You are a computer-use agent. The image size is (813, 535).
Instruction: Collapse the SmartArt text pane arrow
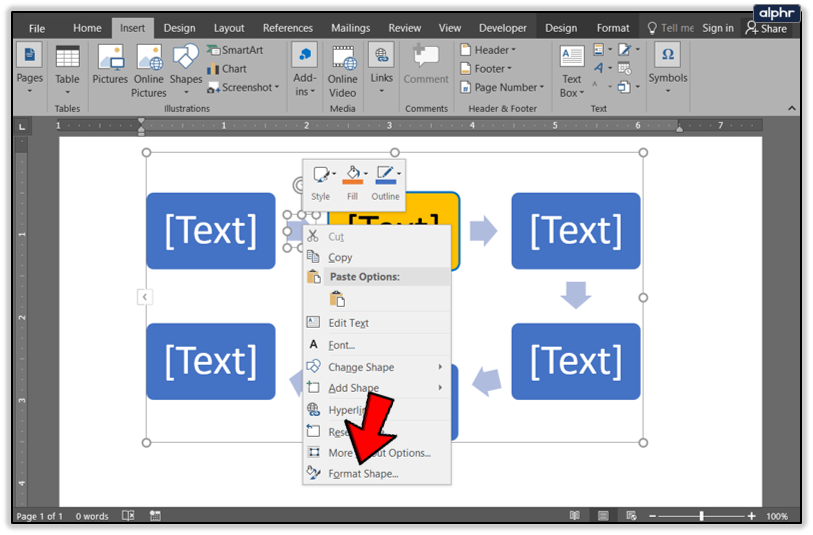pyautogui.click(x=144, y=297)
